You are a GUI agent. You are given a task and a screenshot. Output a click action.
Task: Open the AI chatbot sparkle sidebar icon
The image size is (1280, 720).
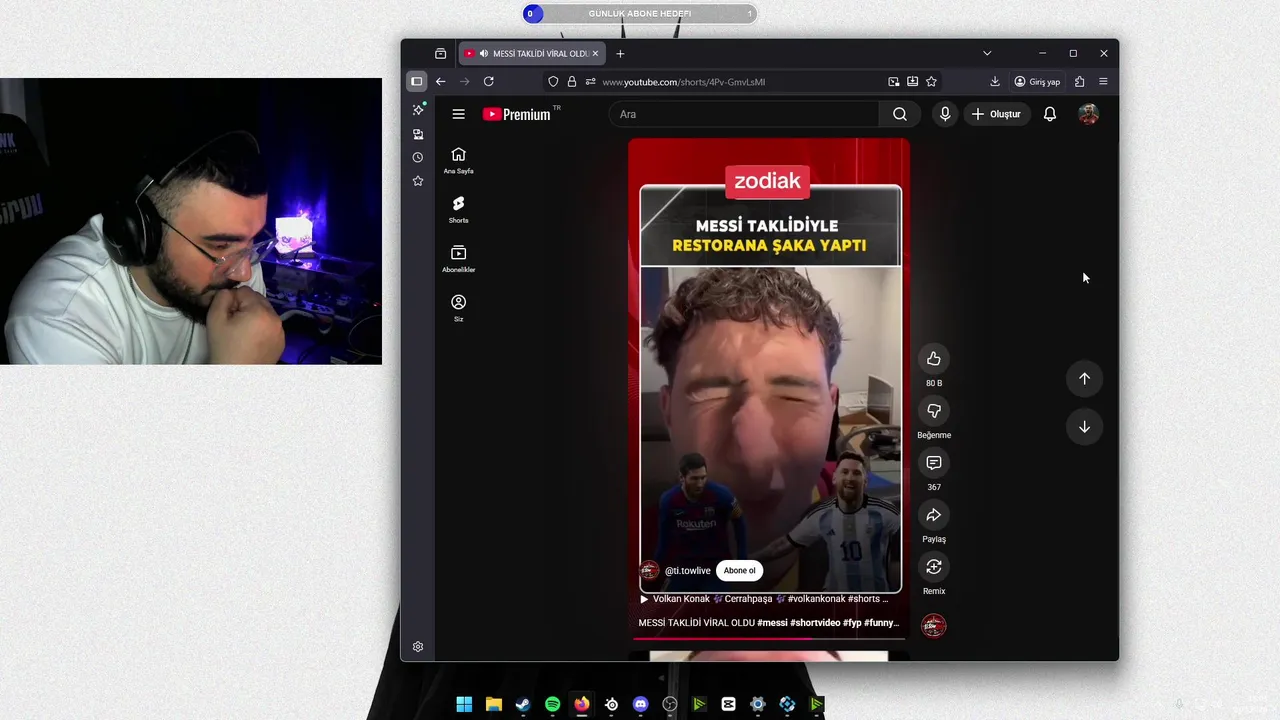[x=418, y=109]
